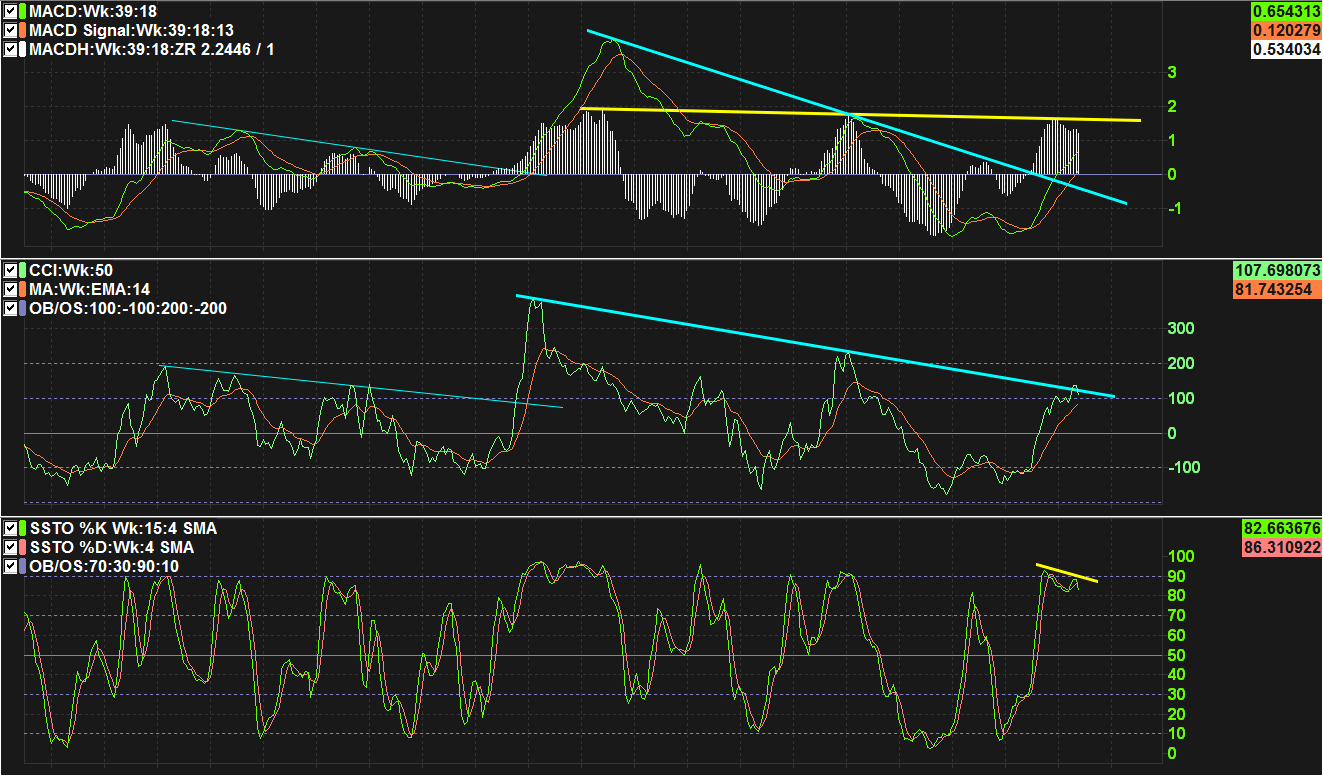Click the blue stochastic OB/OS color swatch

22,566
